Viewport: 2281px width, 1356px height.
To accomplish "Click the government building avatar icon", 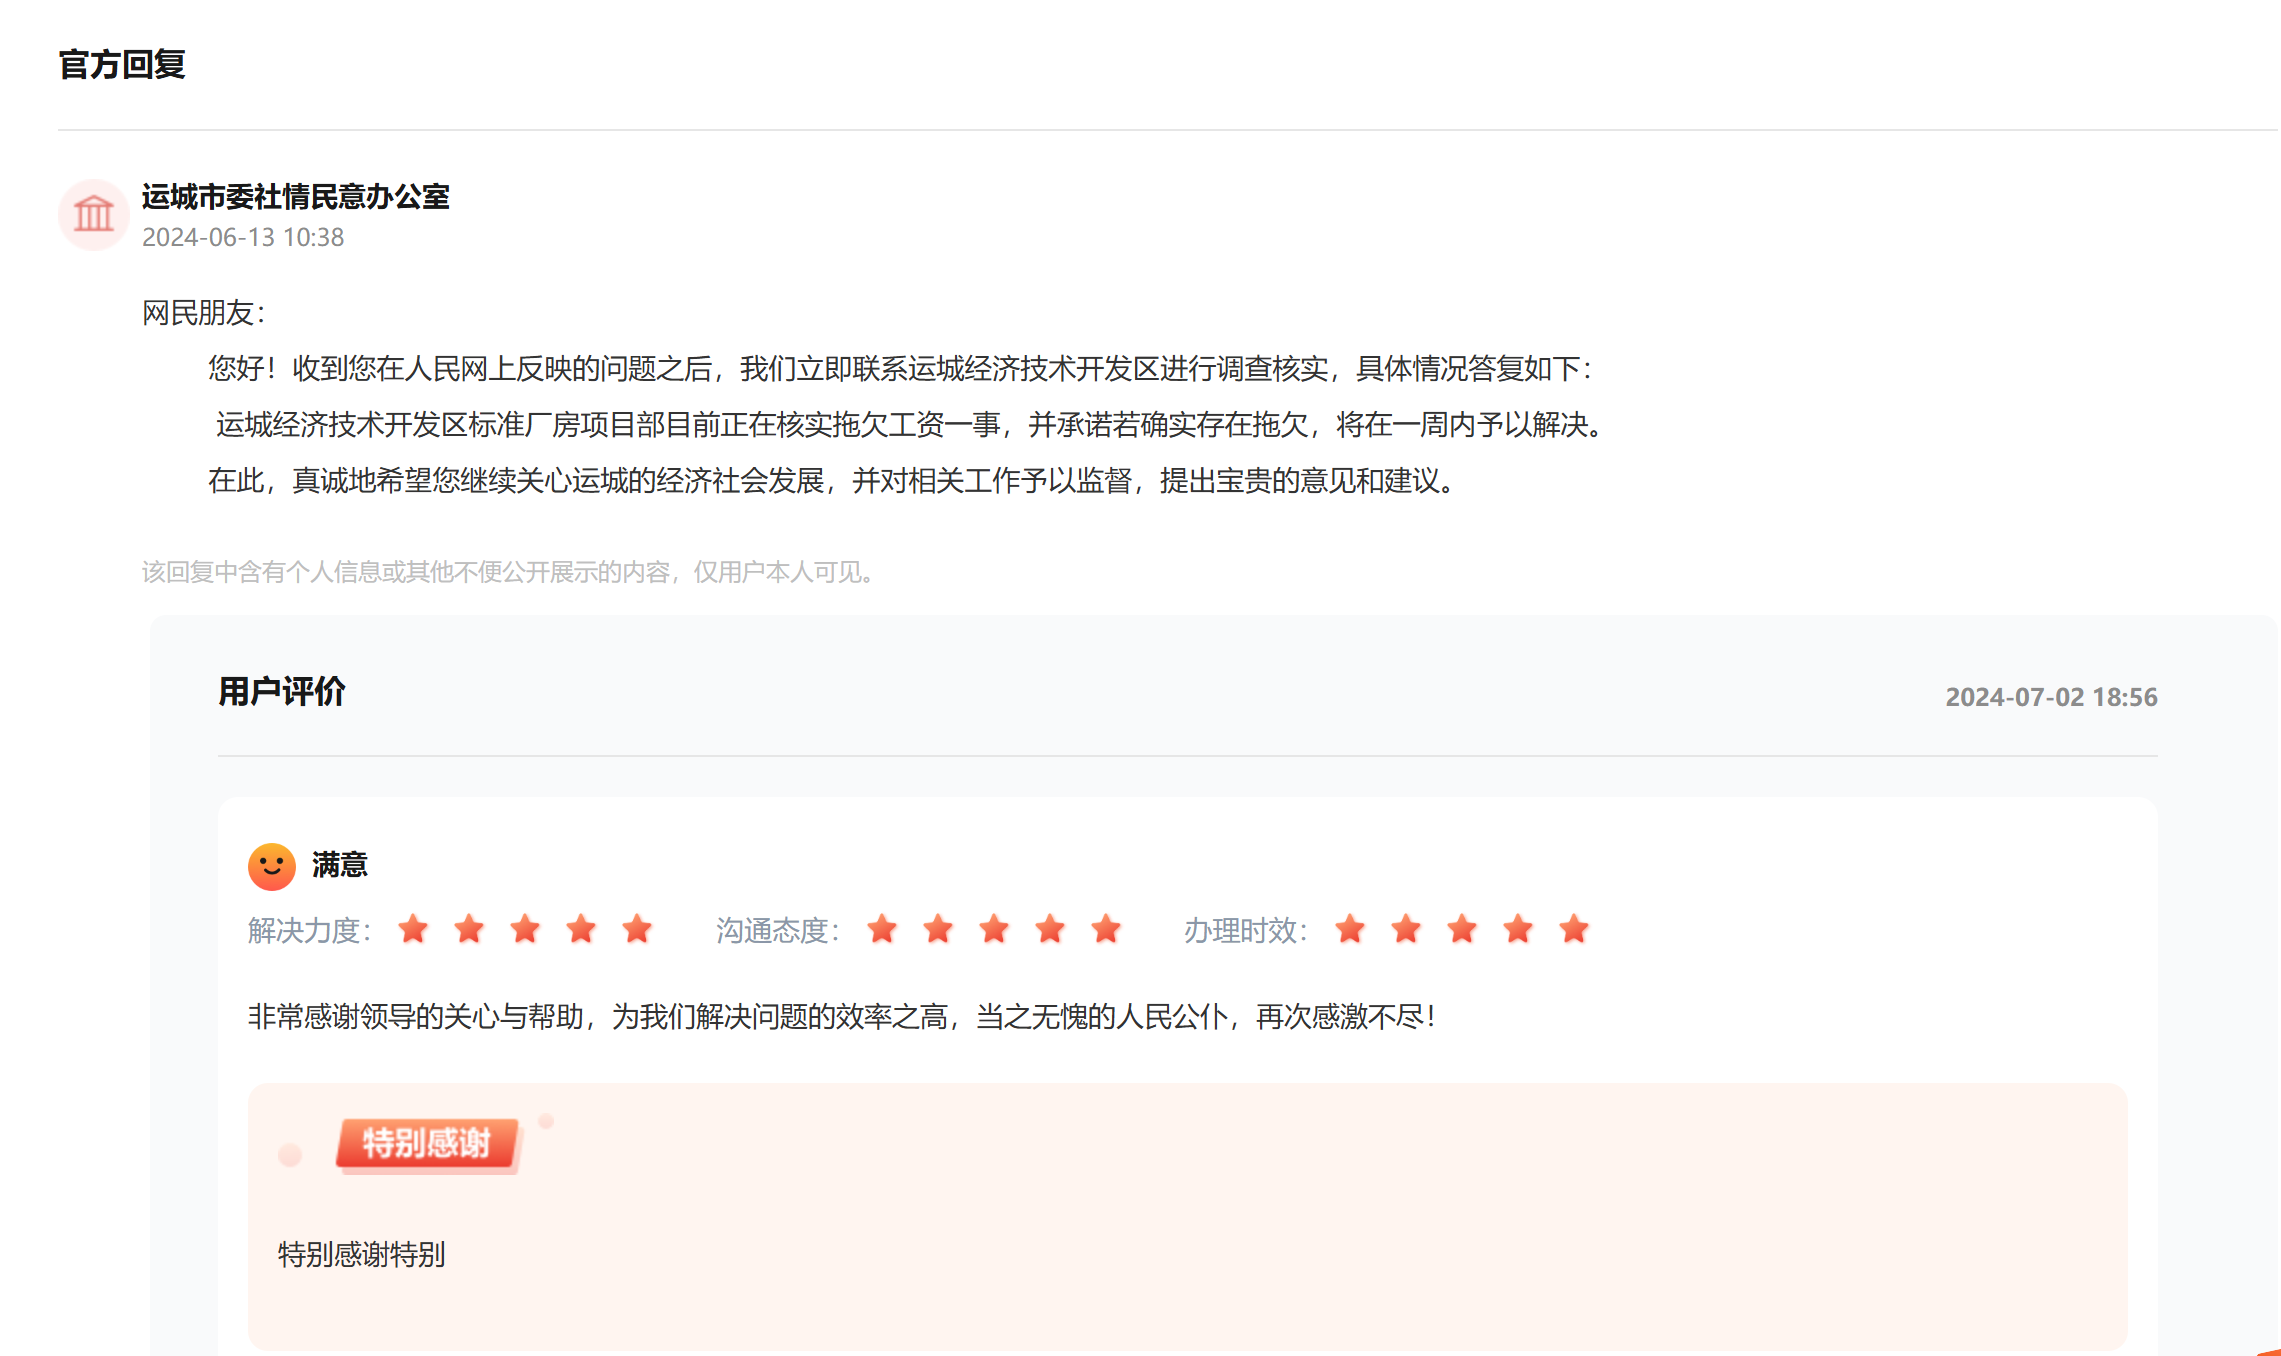I will point(94,214).
